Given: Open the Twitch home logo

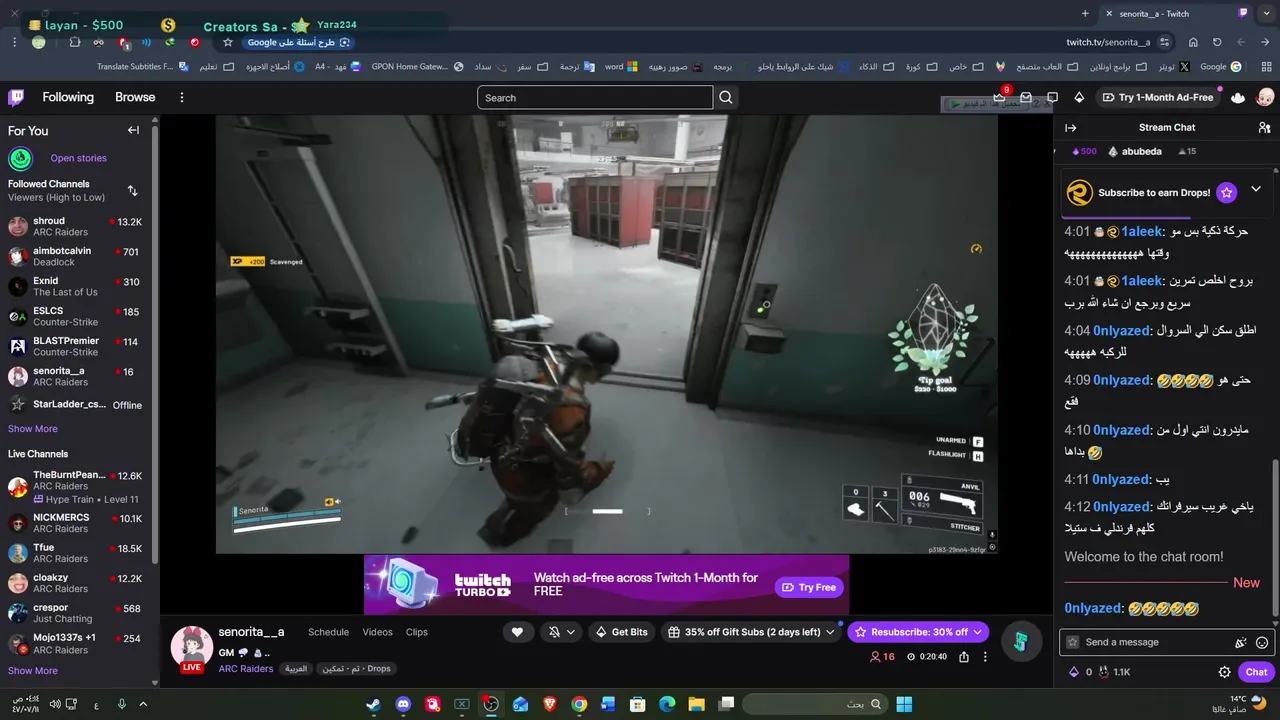Looking at the screenshot, I should click(x=16, y=97).
